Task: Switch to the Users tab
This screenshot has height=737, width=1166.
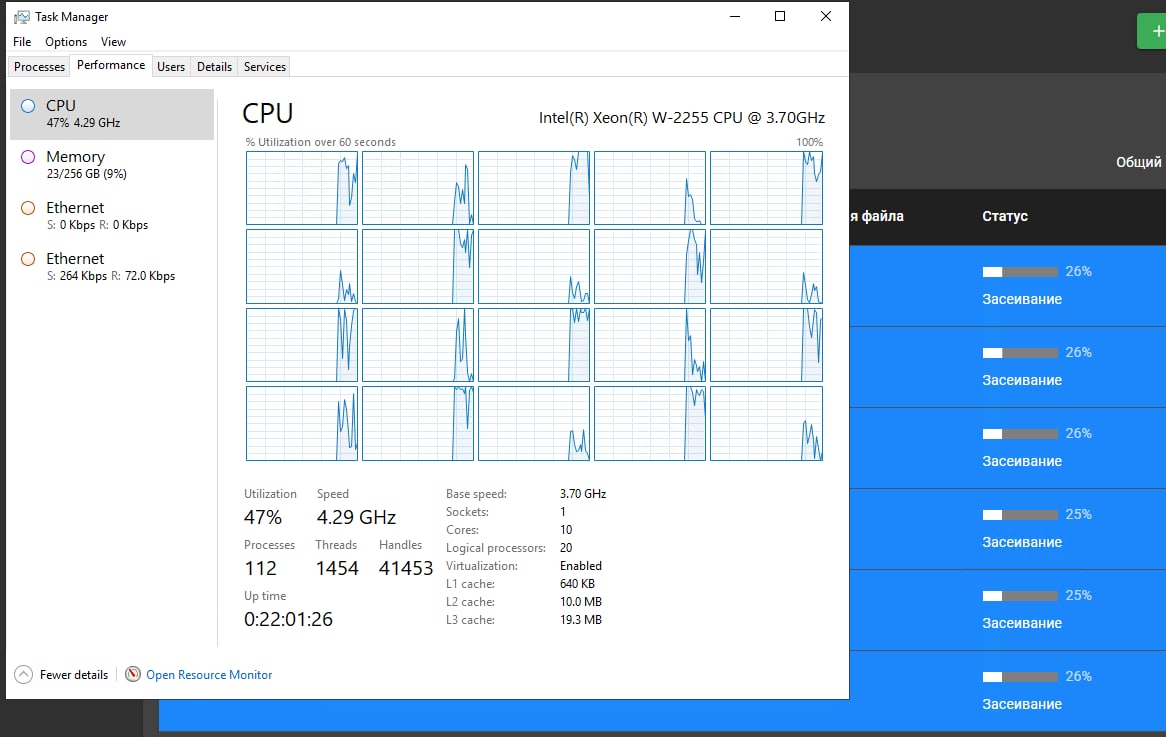Action: [x=171, y=67]
